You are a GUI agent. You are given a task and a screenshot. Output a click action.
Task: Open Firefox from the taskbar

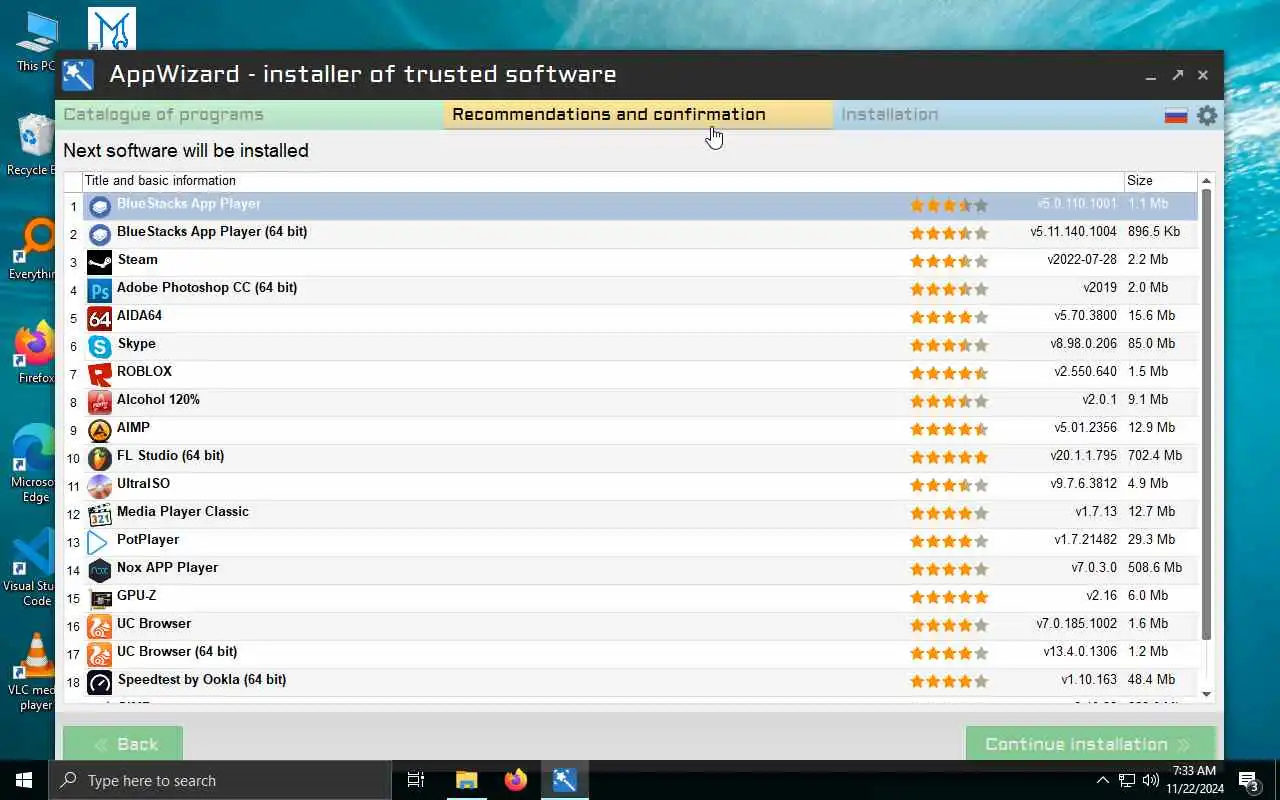[516, 780]
